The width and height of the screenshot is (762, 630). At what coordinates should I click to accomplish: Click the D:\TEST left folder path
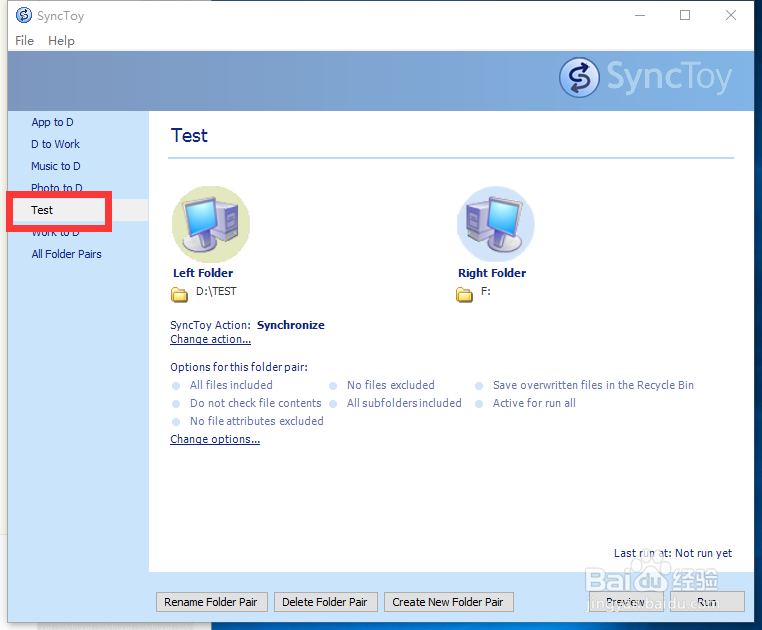pyautogui.click(x=216, y=291)
